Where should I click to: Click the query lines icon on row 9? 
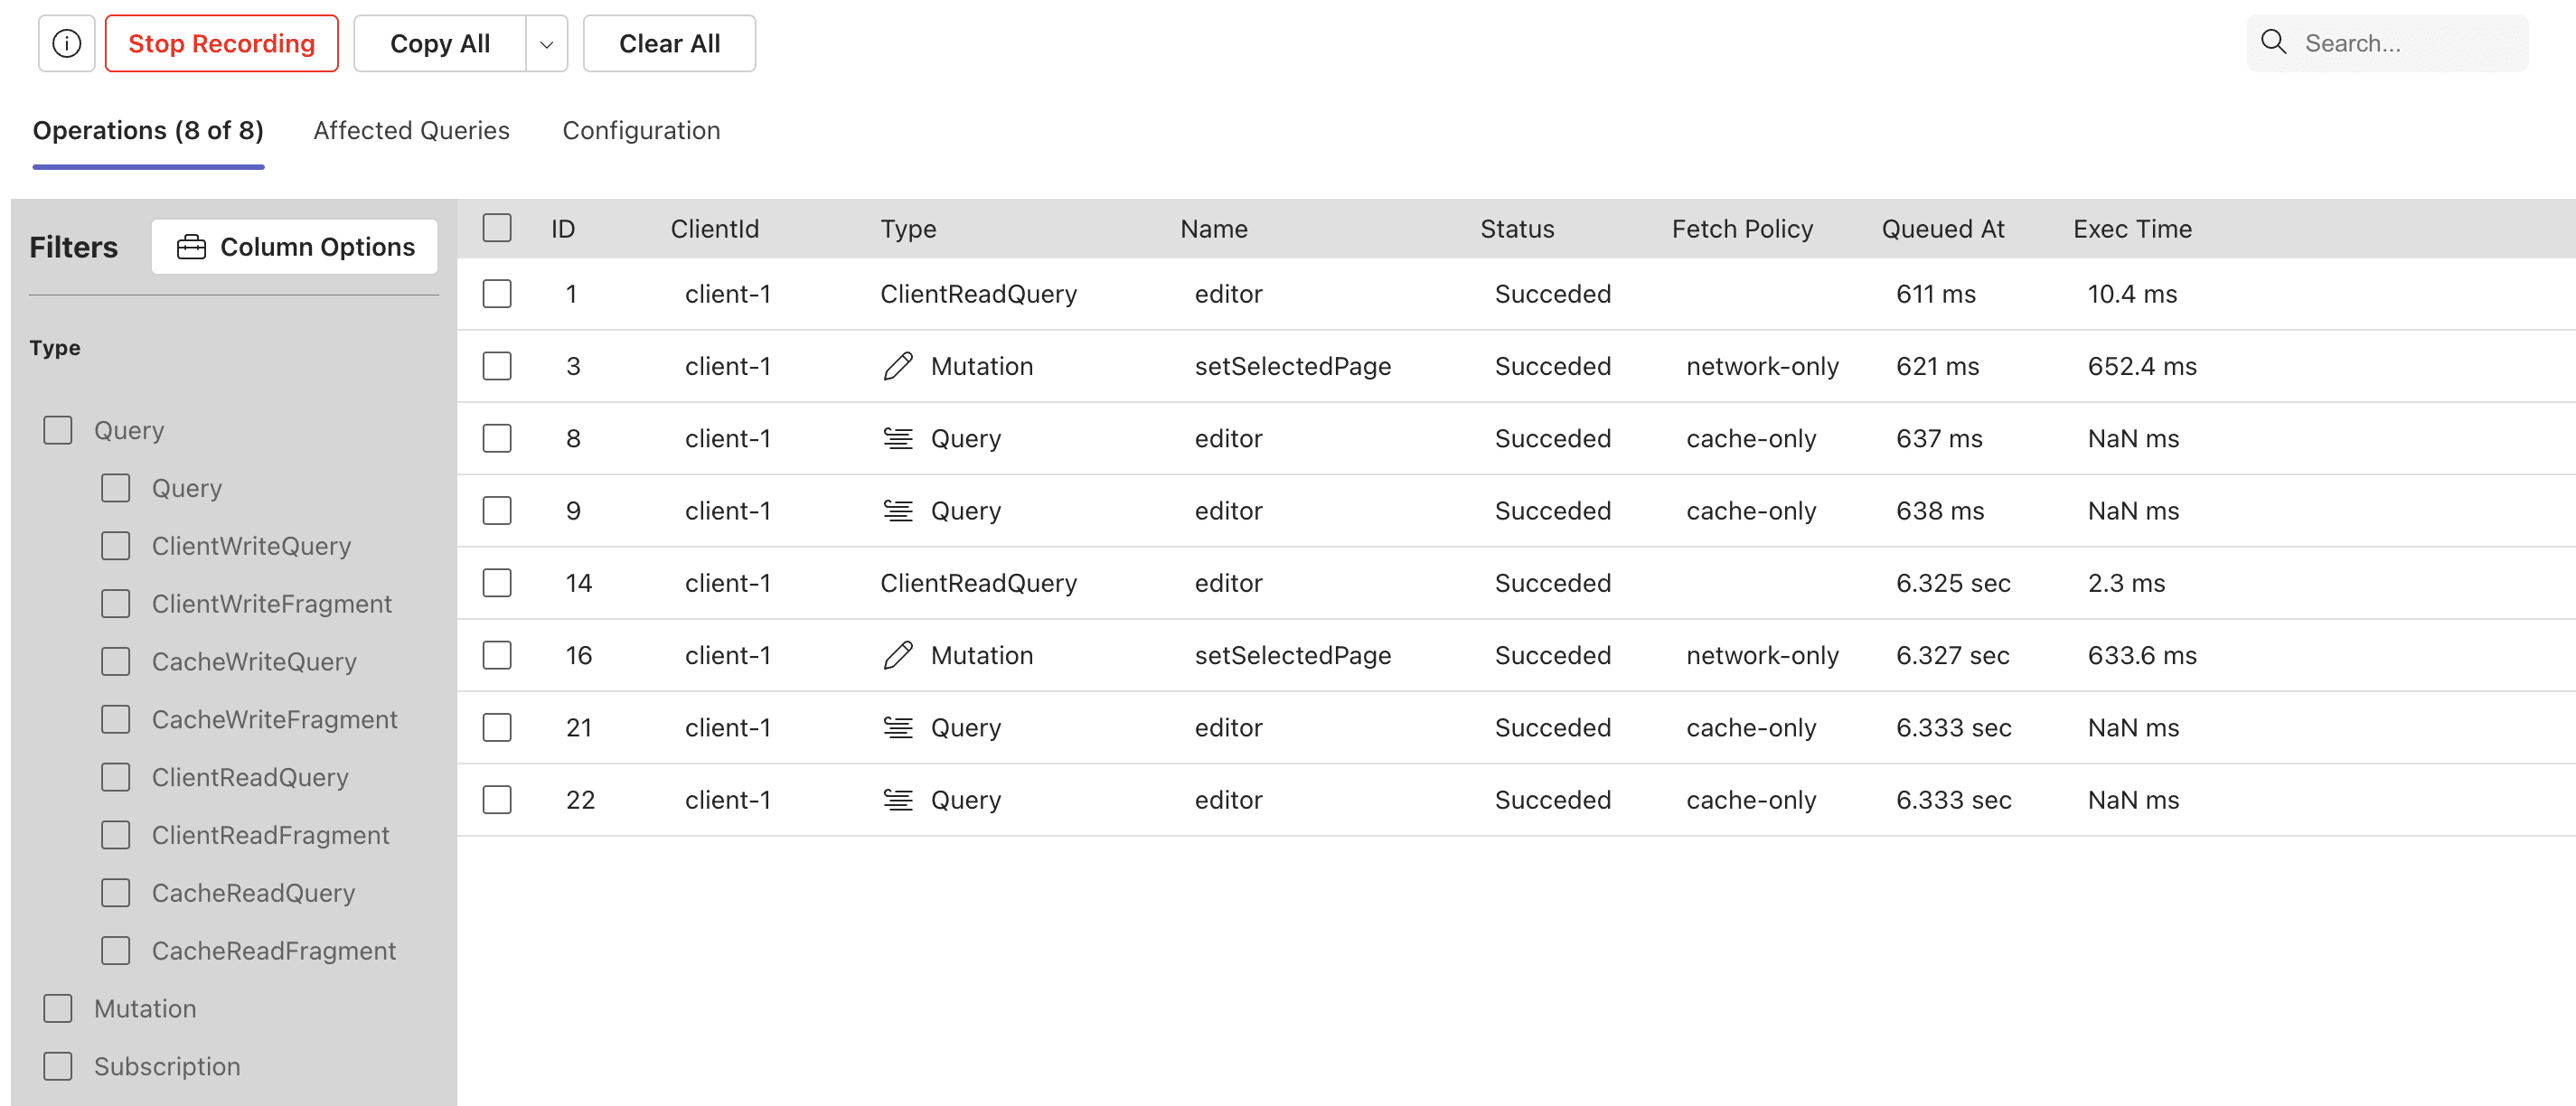point(897,511)
